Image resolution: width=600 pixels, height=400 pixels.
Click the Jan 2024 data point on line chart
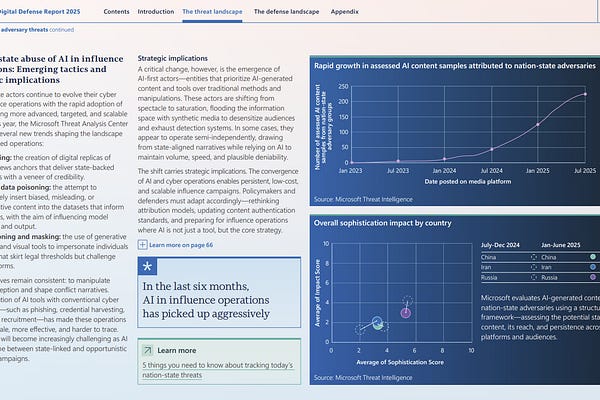pos(444,159)
